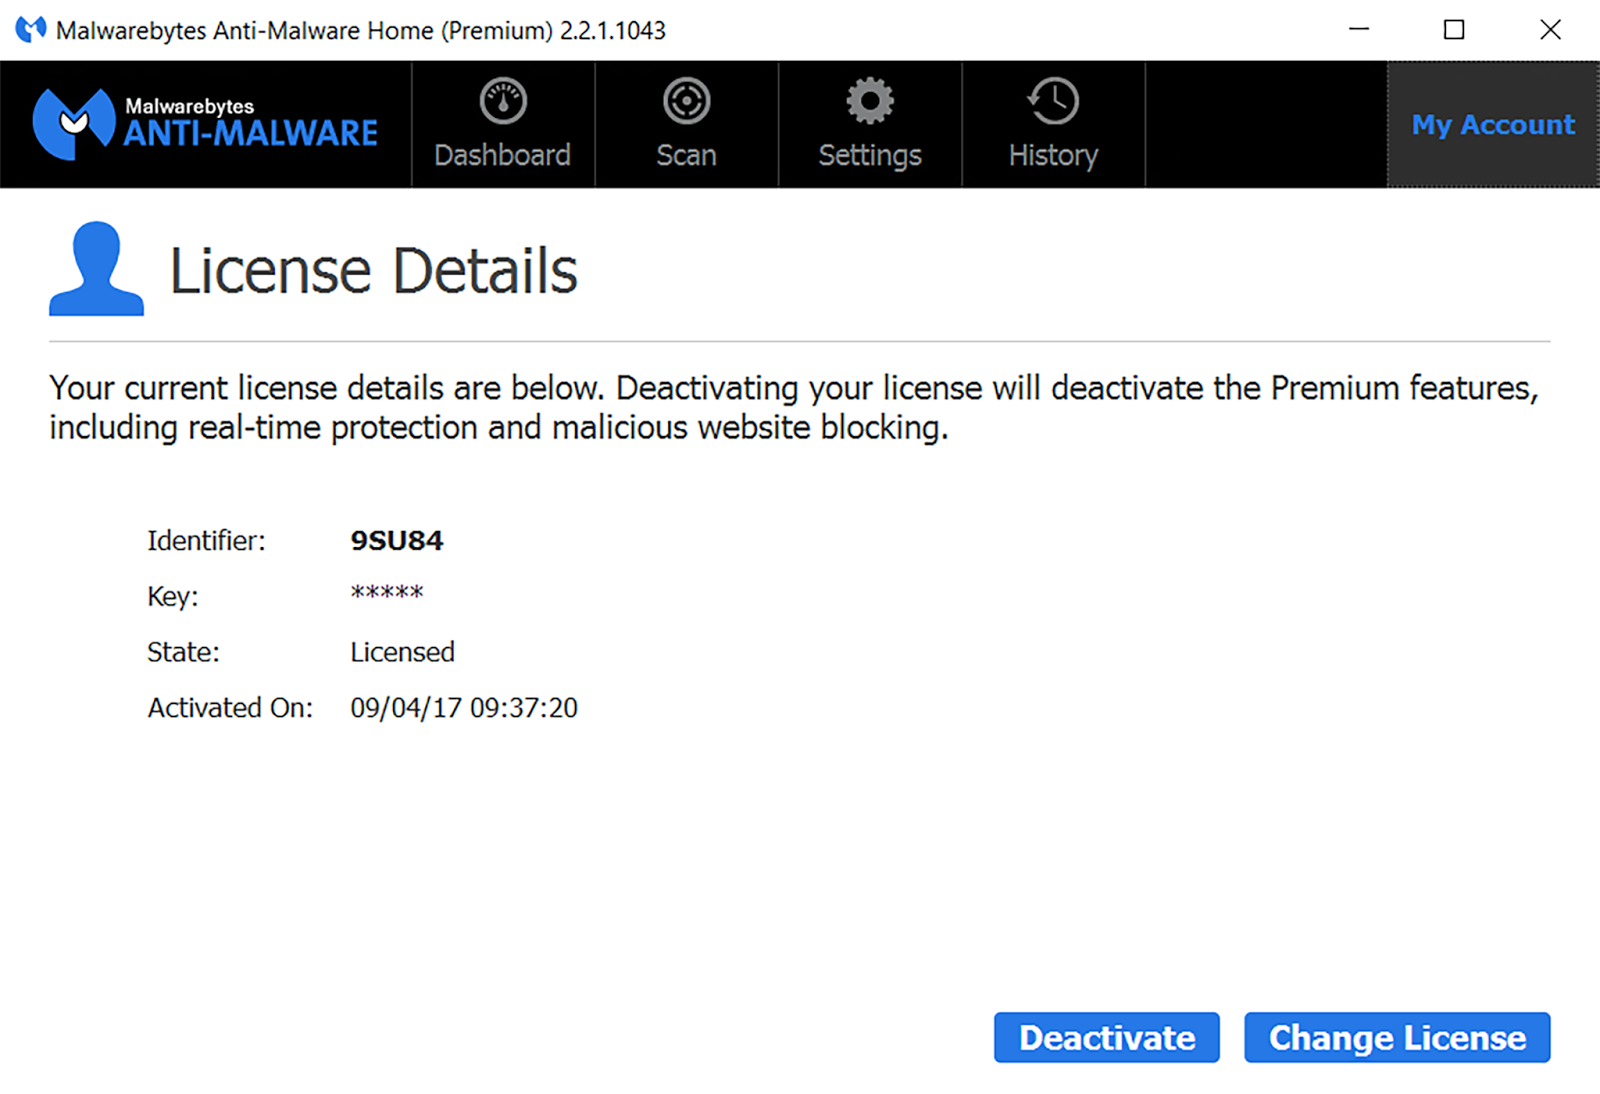Click the Scan target icon
The height and width of the screenshot is (1094, 1600).
click(x=686, y=100)
